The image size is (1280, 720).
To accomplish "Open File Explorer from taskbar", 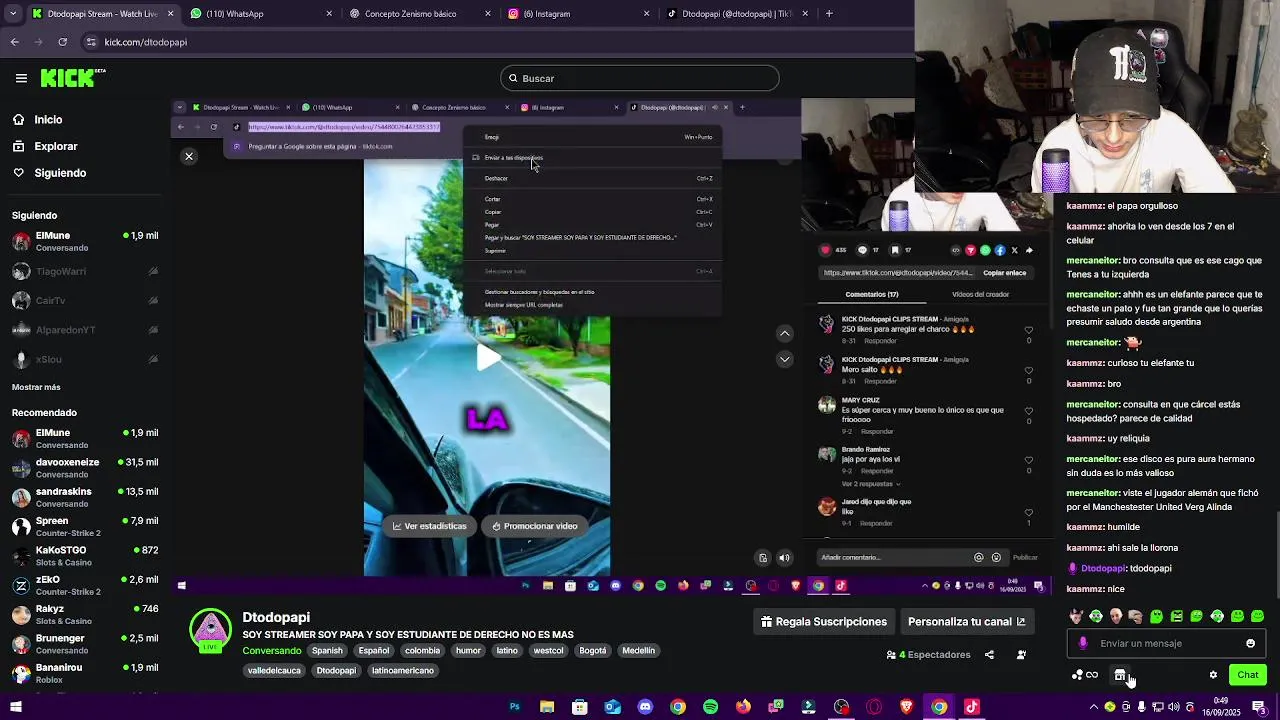I will coord(547,707).
